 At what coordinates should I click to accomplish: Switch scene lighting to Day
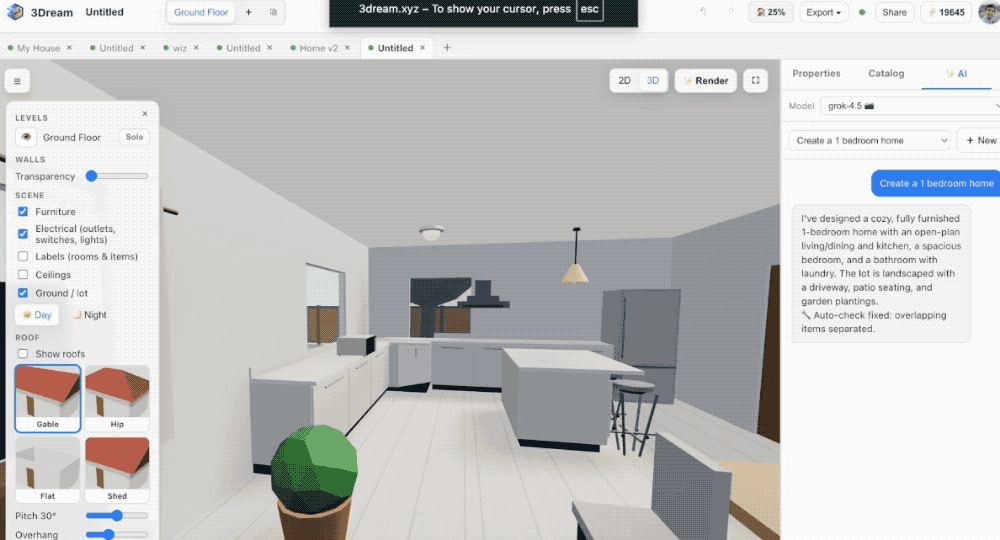coord(37,315)
